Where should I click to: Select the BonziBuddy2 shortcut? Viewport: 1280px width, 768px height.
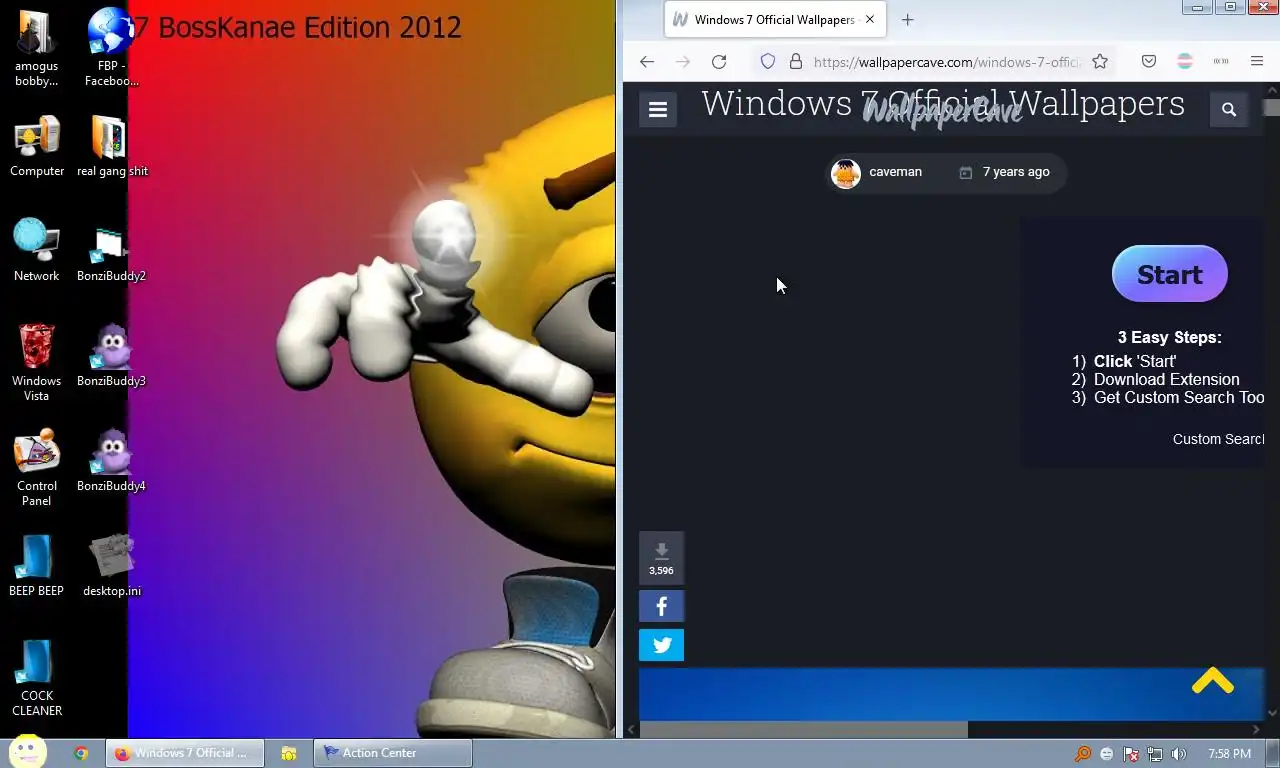pos(111,253)
